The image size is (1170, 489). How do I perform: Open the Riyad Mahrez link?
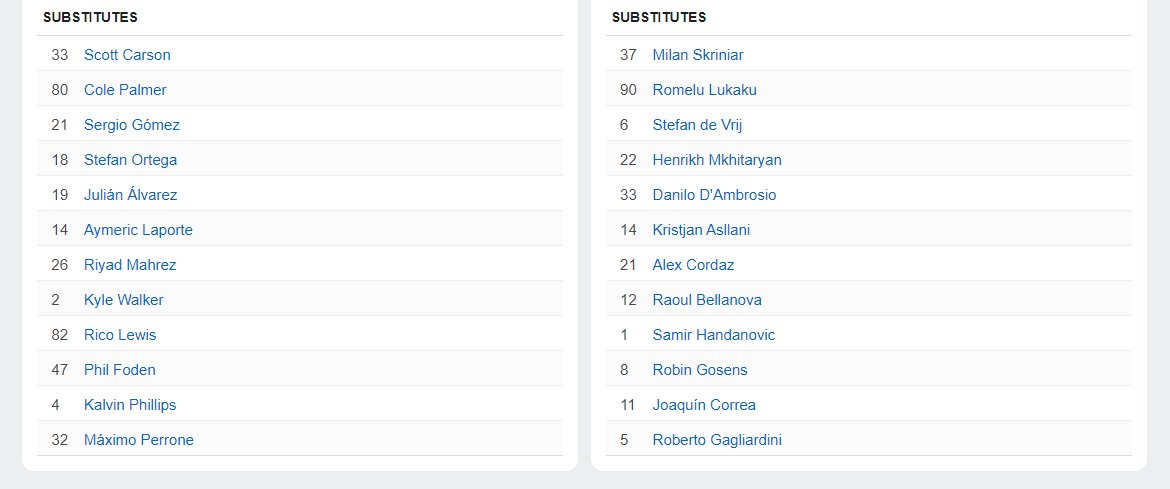[x=130, y=265]
